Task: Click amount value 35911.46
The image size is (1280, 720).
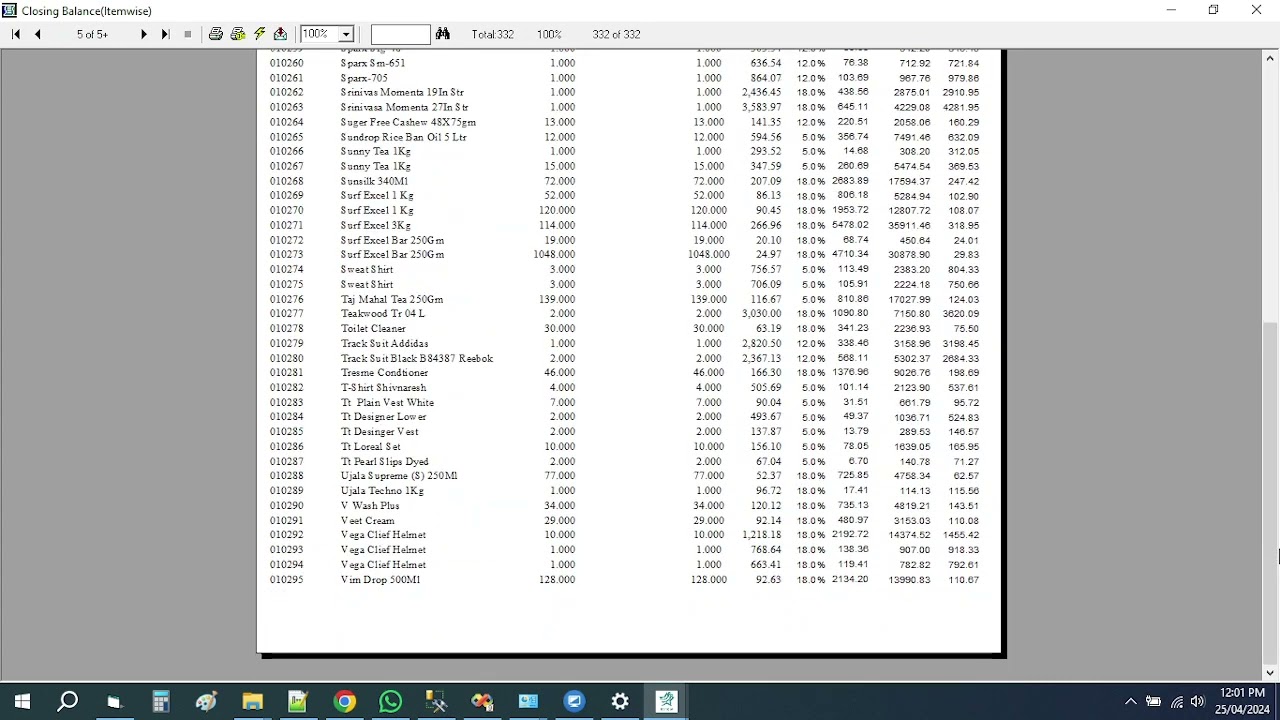Action: [x=909, y=226]
